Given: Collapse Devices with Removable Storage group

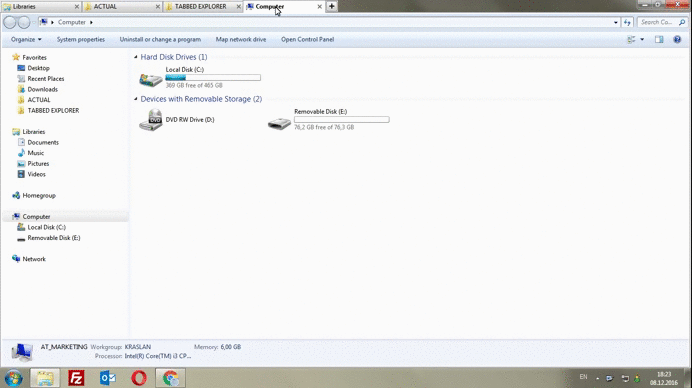Looking at the screenshot, I should pos(136,99).
